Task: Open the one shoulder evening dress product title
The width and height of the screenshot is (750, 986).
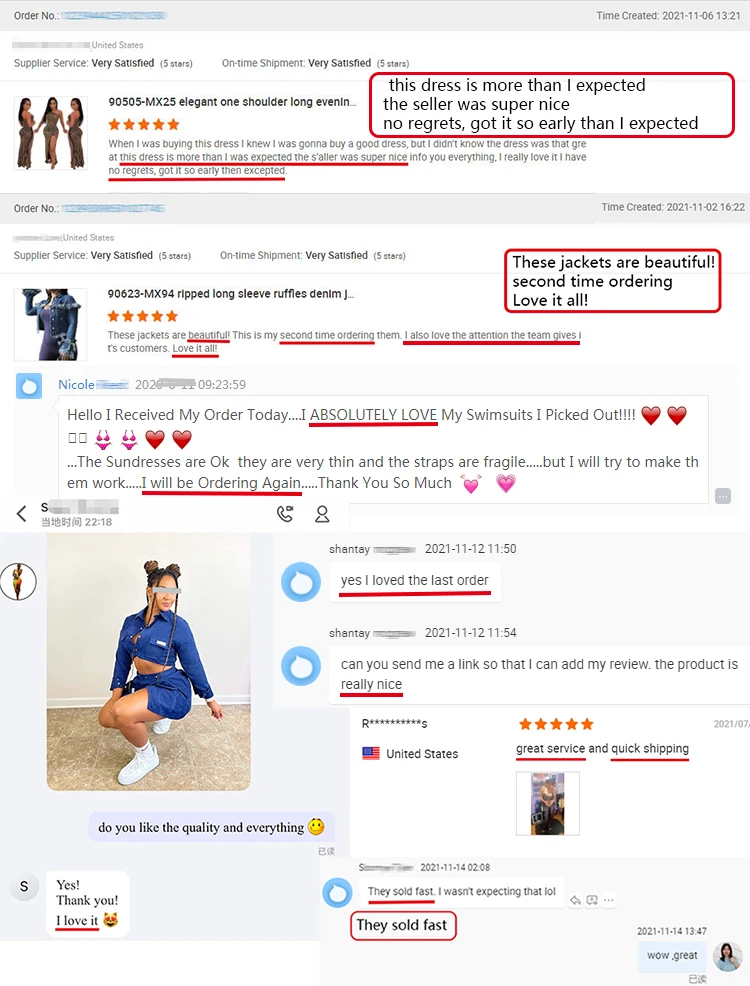Action: pyautogui.click(x=232, y=102)
